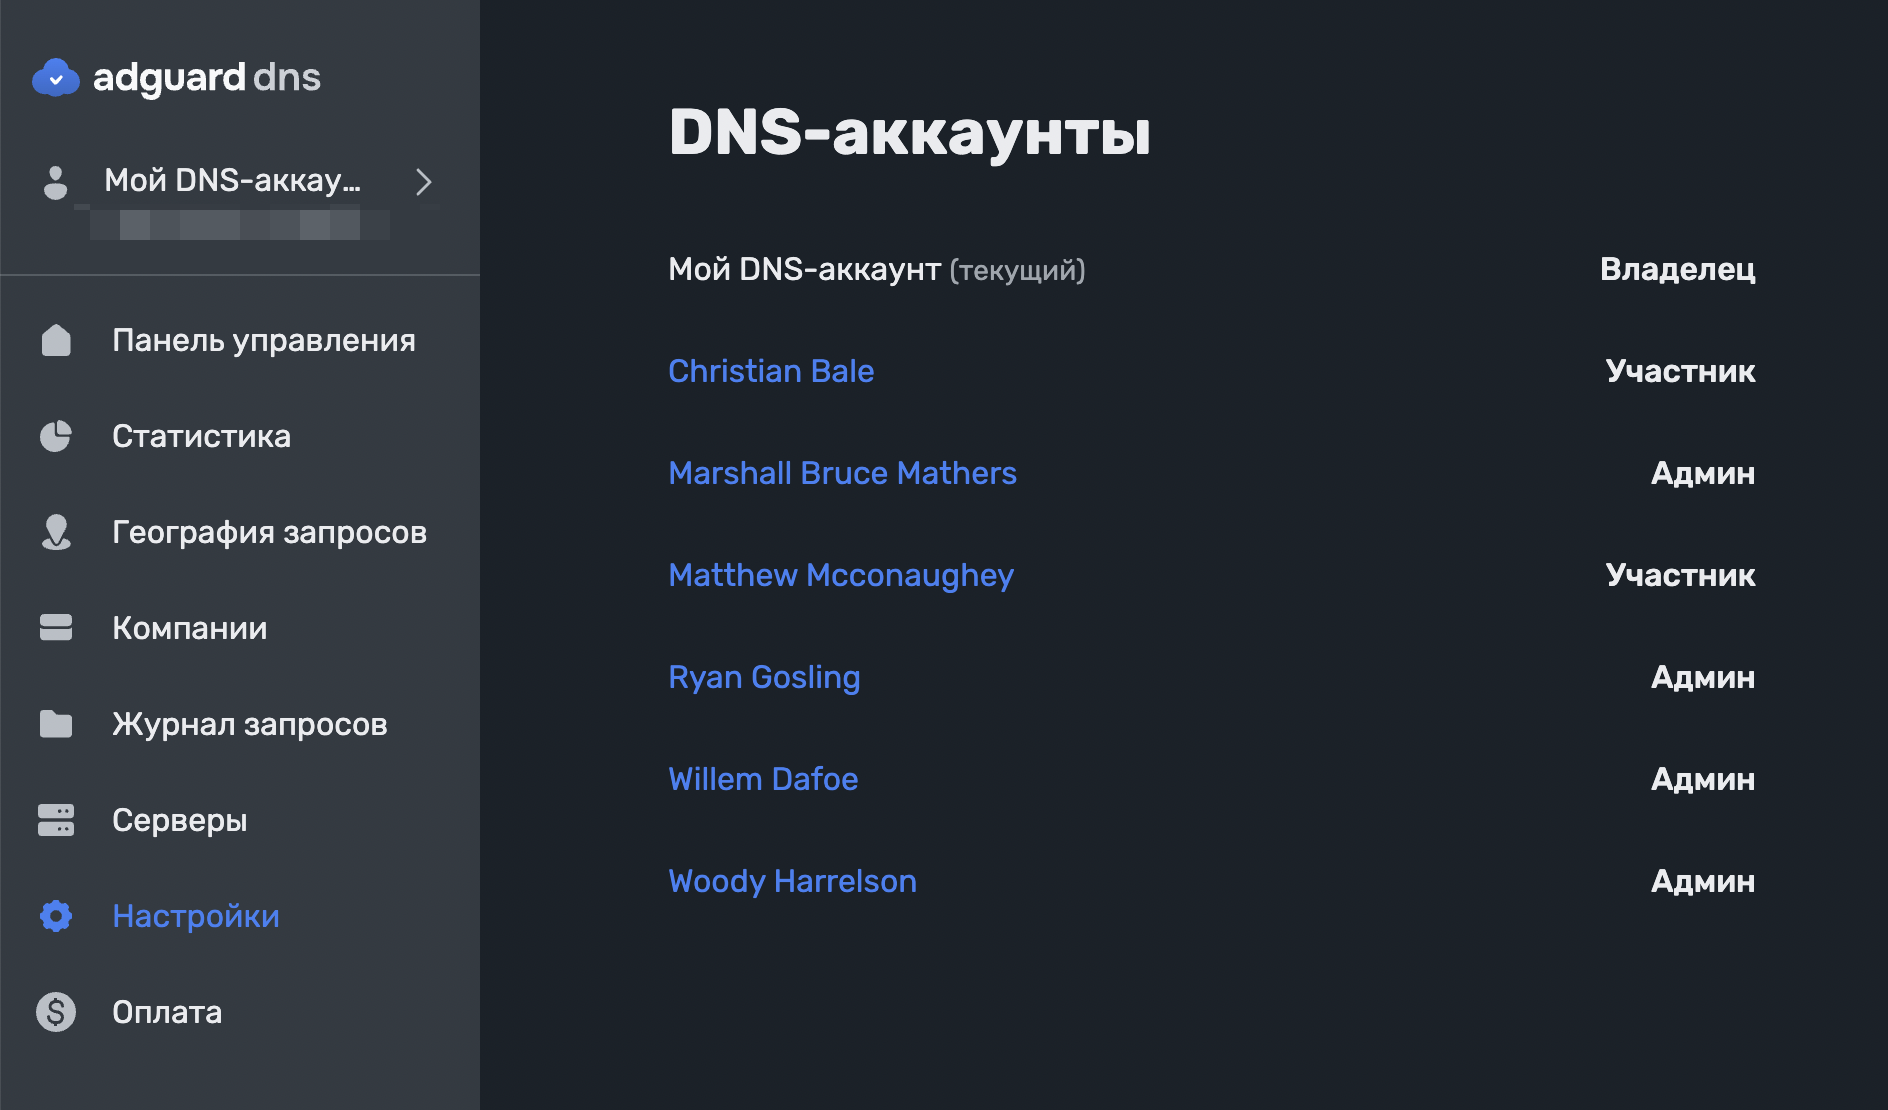The width and height of the screenshot is (1888, 1110).
Task: Open the Компании icon in sidebar
Action: (x=56, y=628)
